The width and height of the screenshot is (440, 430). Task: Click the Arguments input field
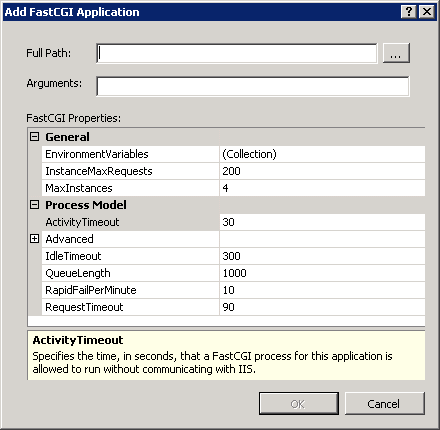coord(253,86)
